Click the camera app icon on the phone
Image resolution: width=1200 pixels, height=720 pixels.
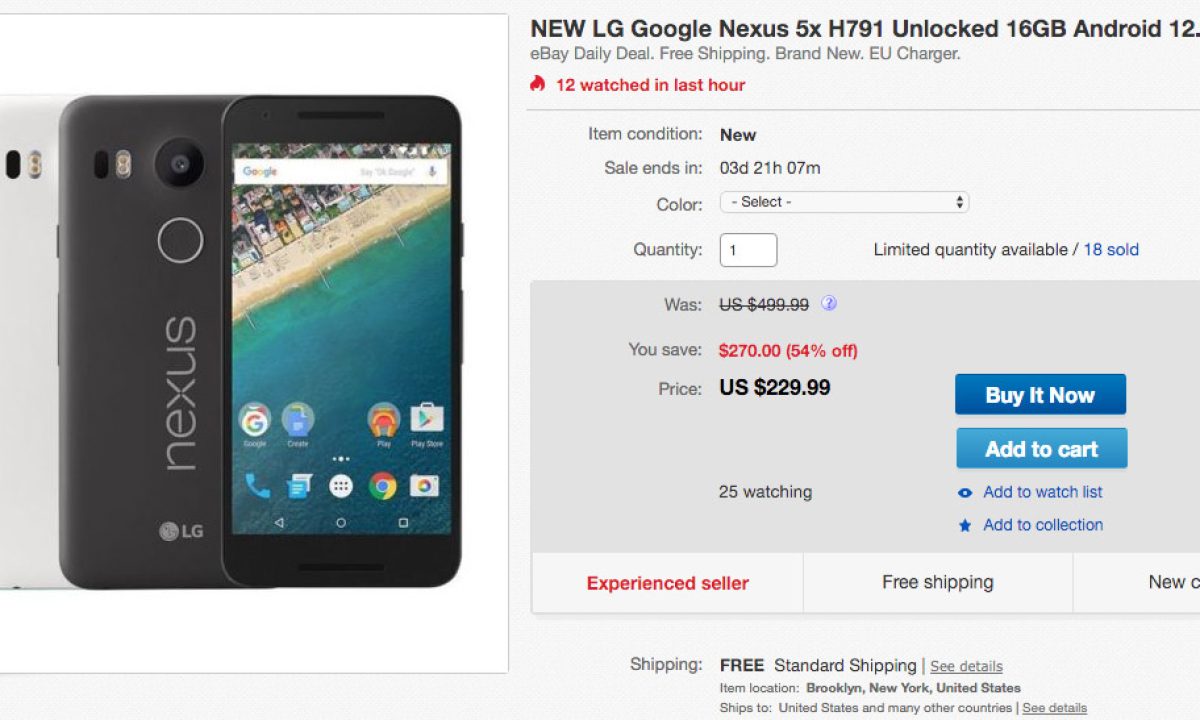click(x=424, y=486)
